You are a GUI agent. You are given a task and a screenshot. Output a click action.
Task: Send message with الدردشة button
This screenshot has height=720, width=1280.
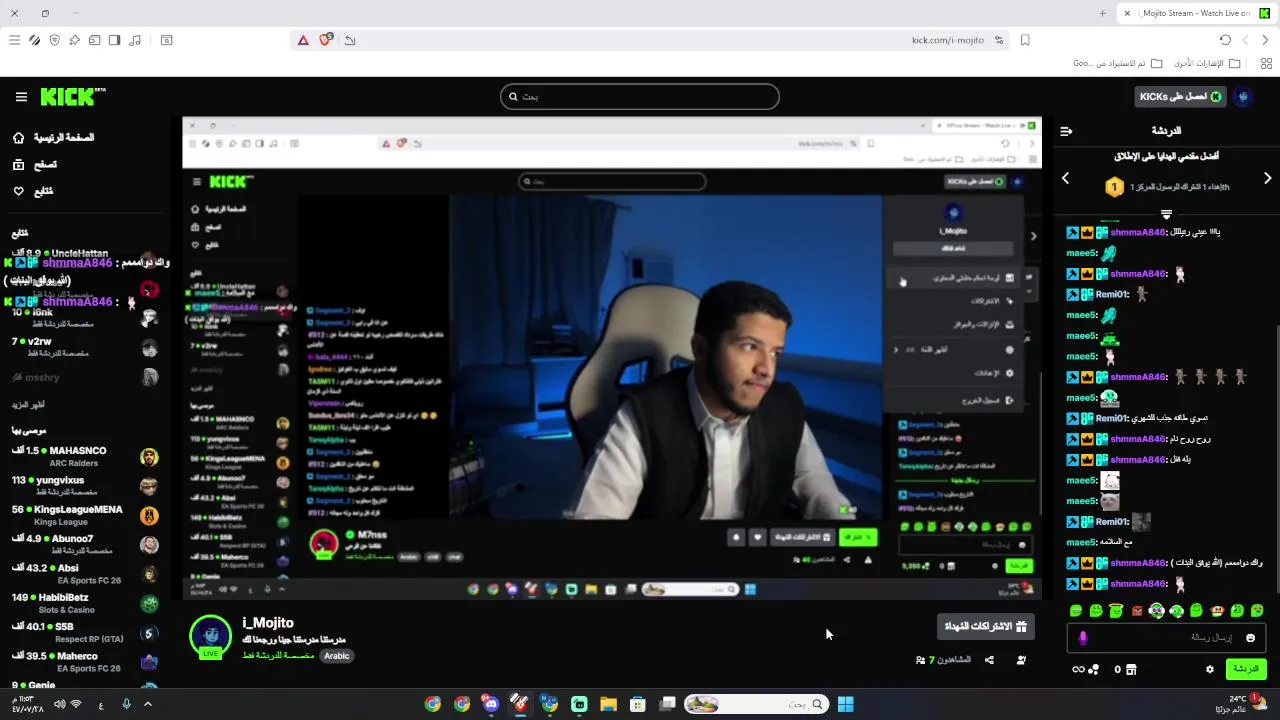tap(1245, 669)
